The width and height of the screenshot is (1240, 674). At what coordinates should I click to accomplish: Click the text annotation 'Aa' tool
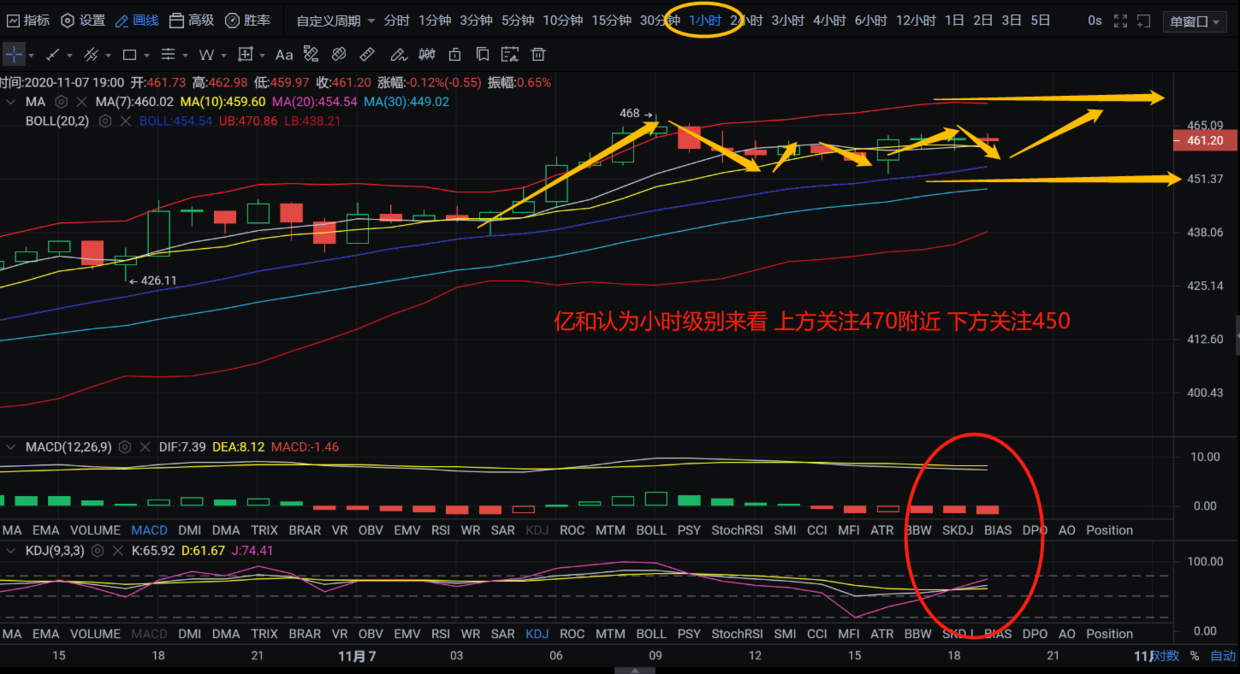[x=284, y=54]
